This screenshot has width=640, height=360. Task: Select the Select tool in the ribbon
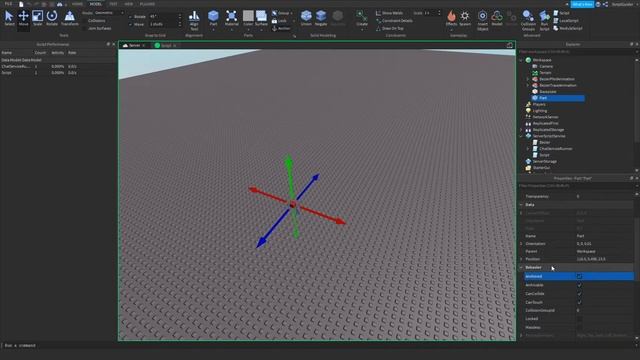[x=9, y=18]
